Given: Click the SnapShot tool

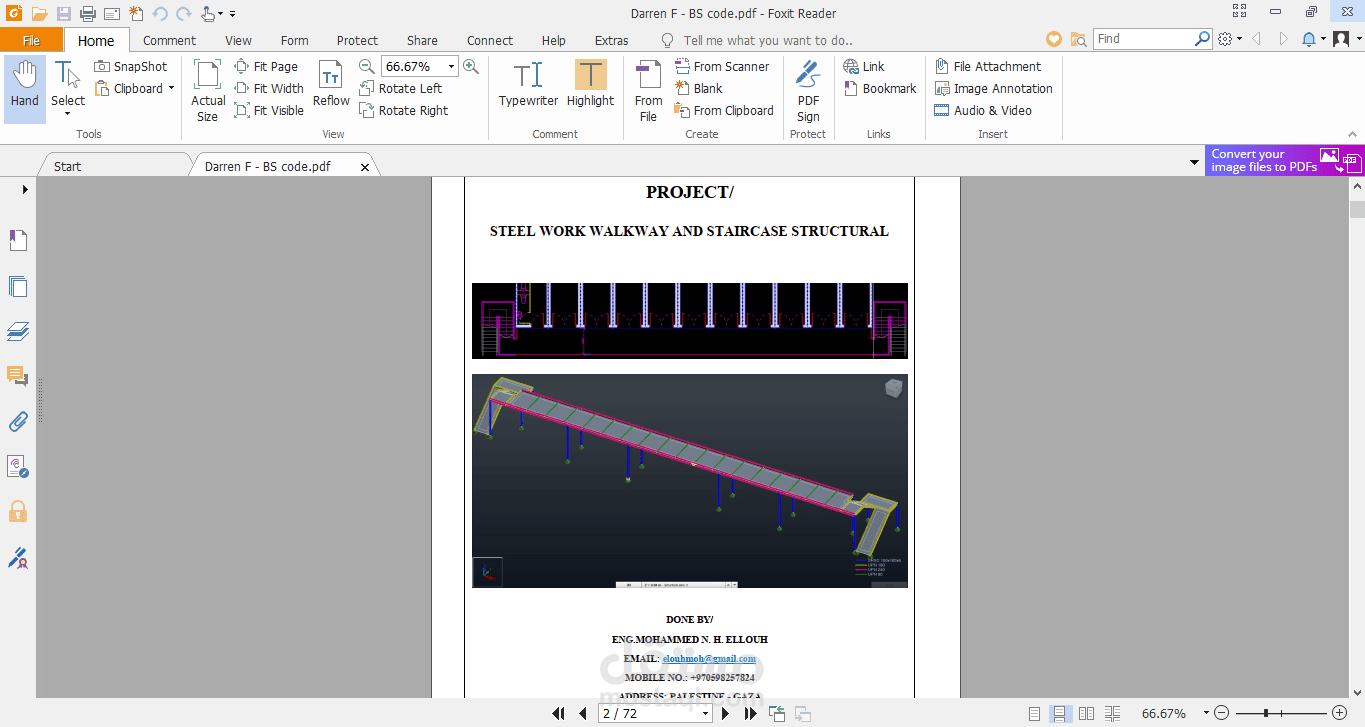Looking at the screenshot, I should (131, 67).
